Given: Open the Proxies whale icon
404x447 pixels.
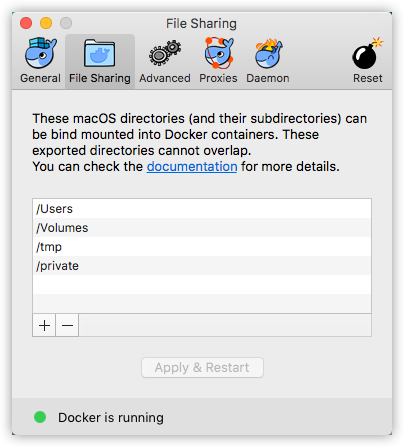Looking at the screenshot, I should 219,53.
